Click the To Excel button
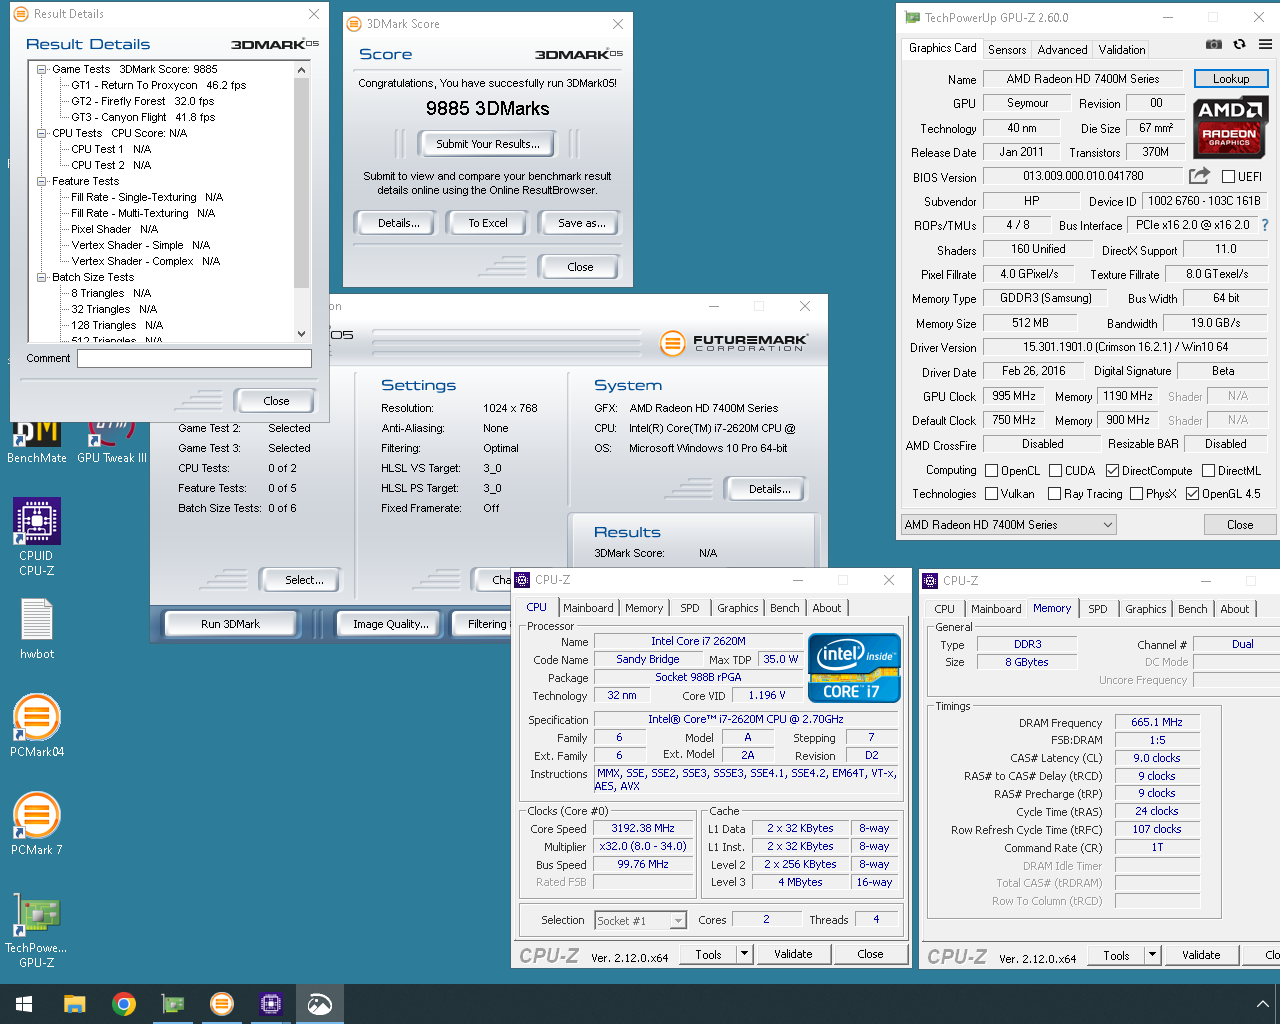This screenshot has height=1024, width=1280. point(488,223)
